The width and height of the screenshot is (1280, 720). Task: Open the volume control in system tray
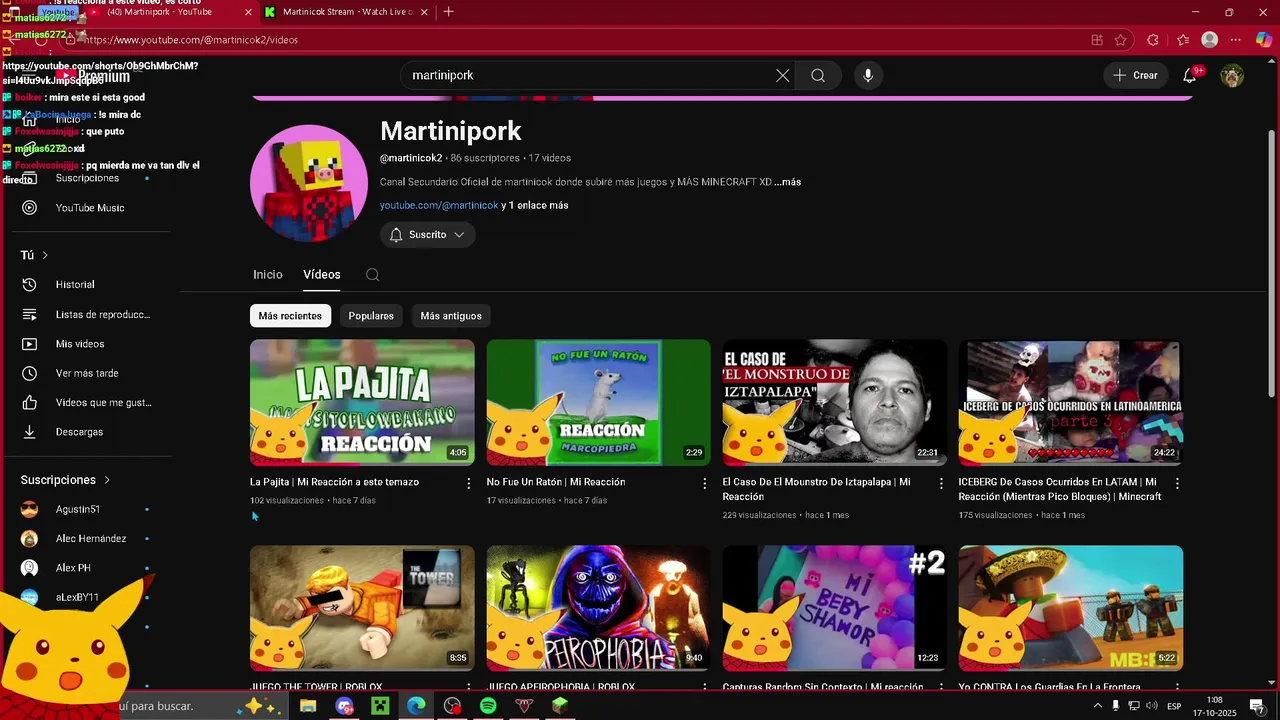click(1151, 706)
